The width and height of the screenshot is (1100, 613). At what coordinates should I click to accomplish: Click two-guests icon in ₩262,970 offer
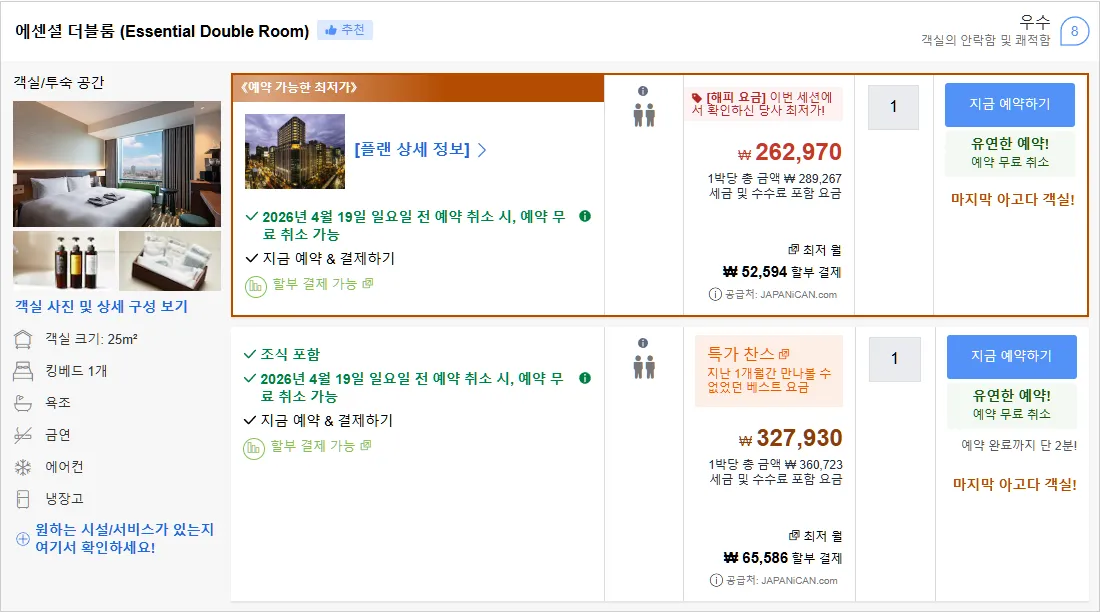(x=644, y=115)
